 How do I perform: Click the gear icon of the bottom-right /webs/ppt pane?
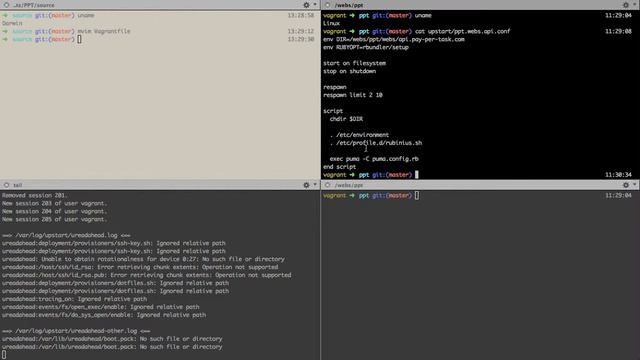[x=626, y=185]
